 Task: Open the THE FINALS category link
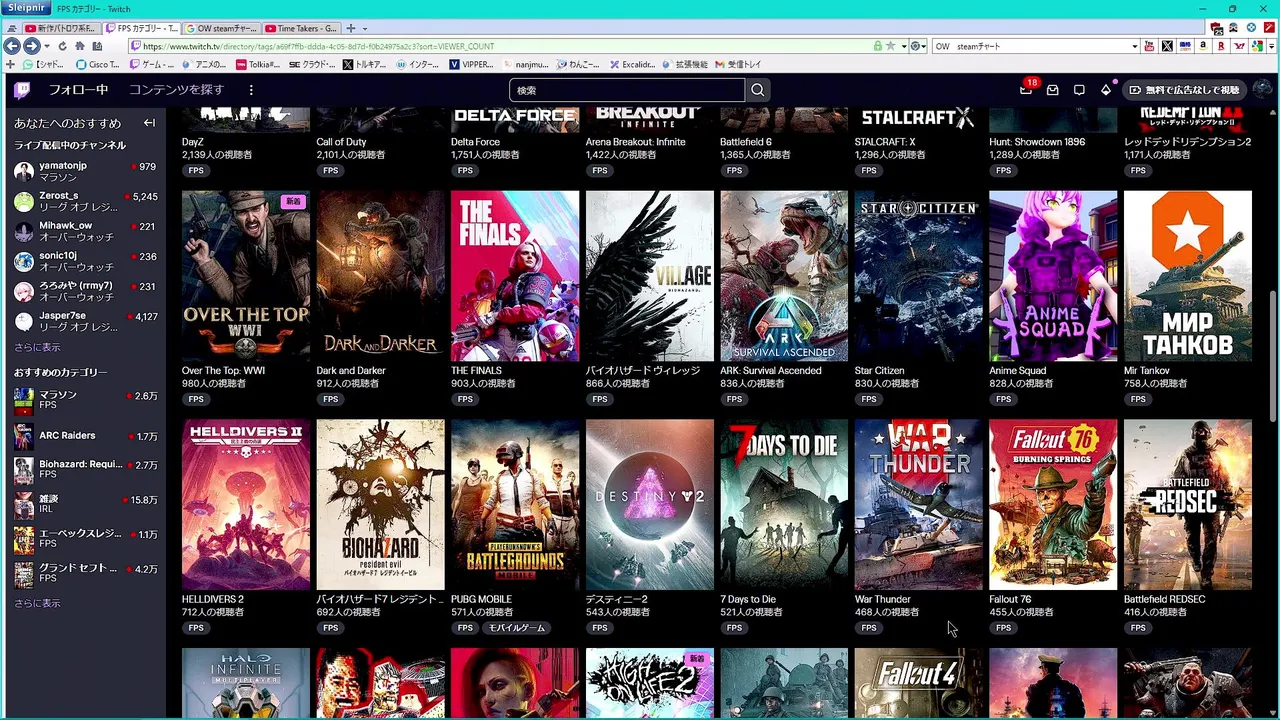point(476,370)
